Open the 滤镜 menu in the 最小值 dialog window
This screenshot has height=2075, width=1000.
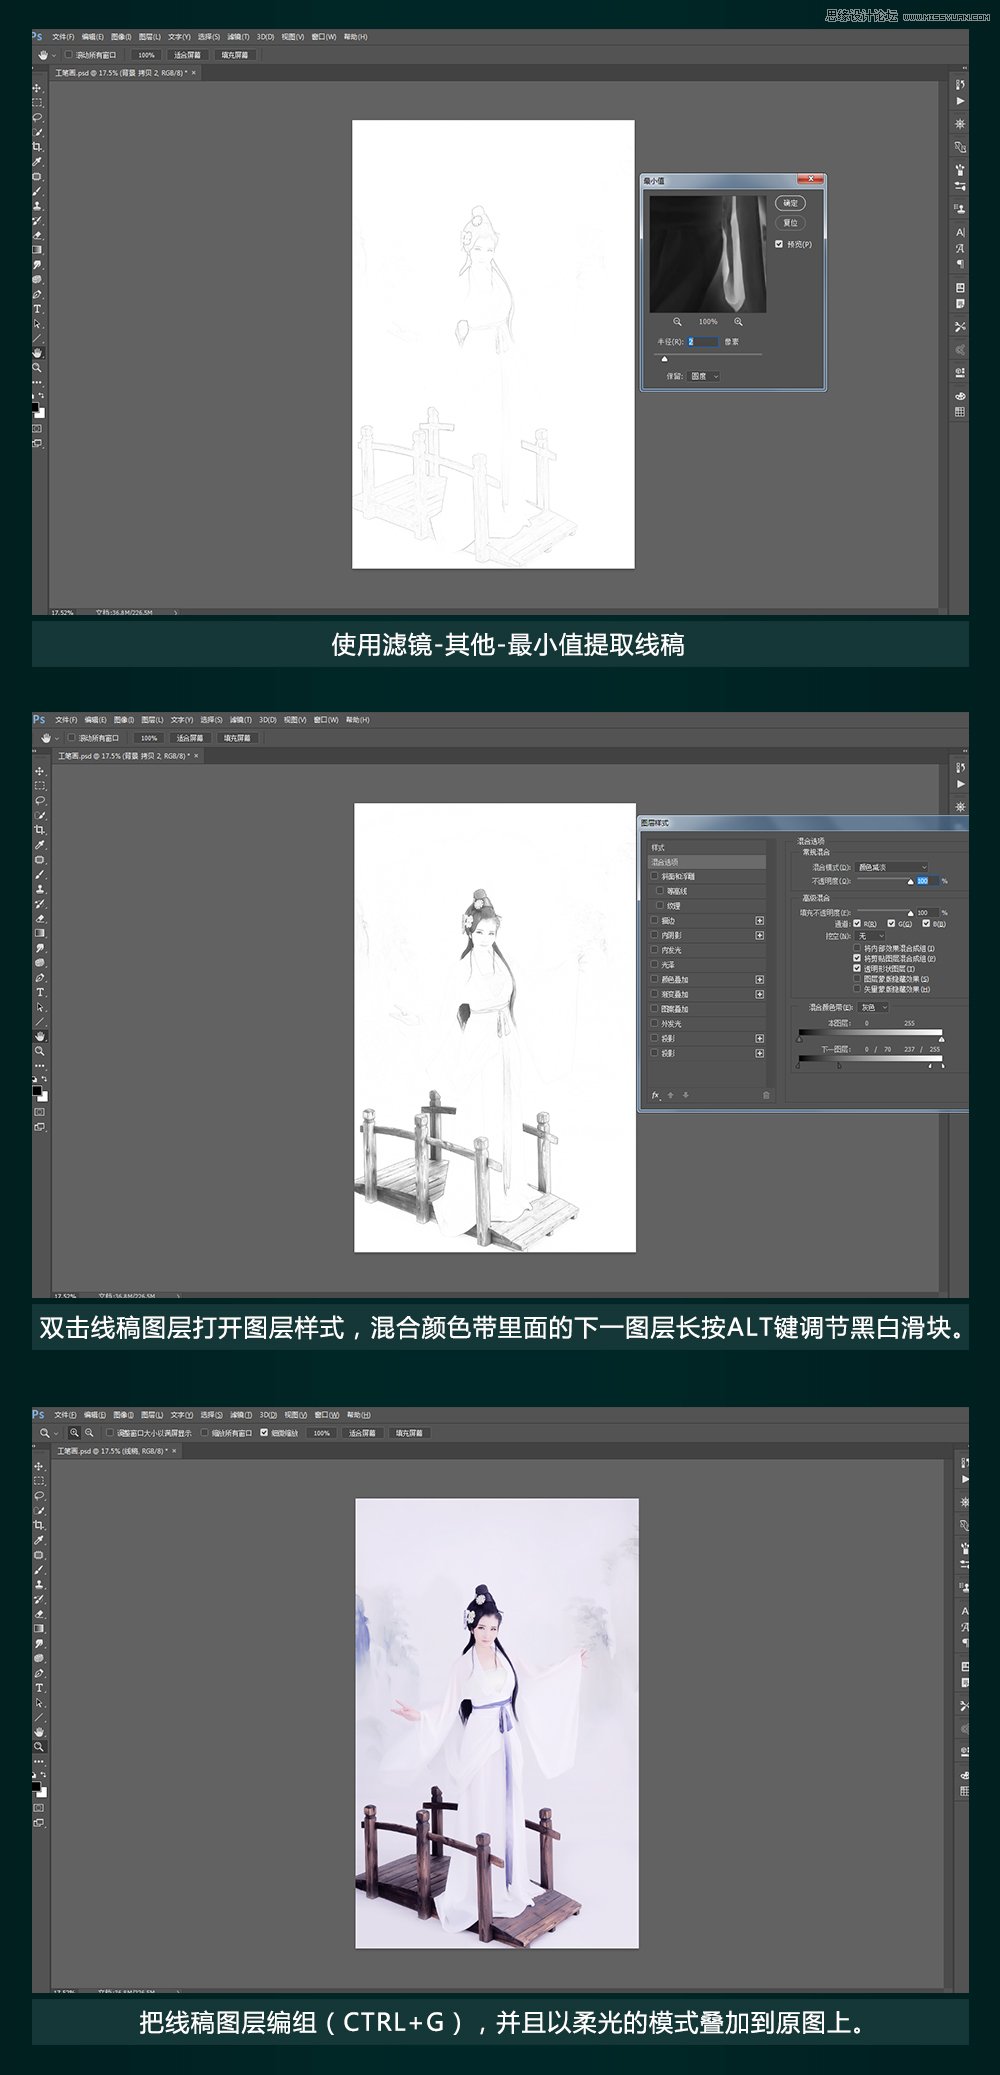[x=238, y=37]
